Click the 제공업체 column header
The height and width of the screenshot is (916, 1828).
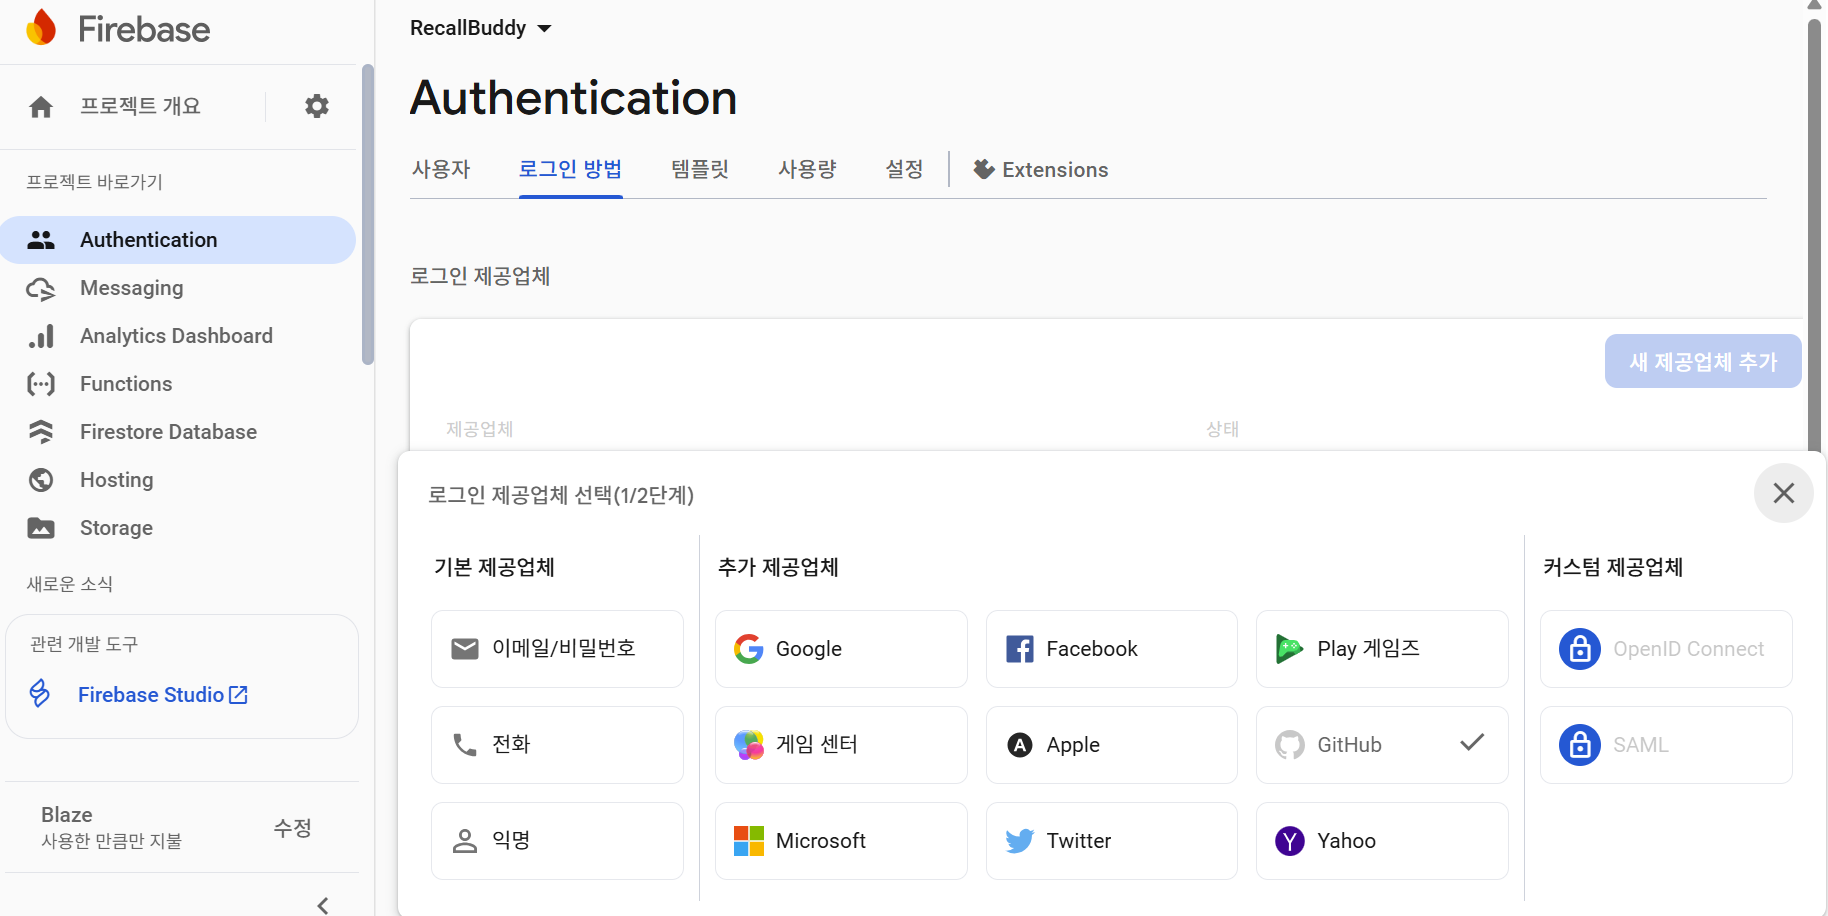[x=480, y=429]
